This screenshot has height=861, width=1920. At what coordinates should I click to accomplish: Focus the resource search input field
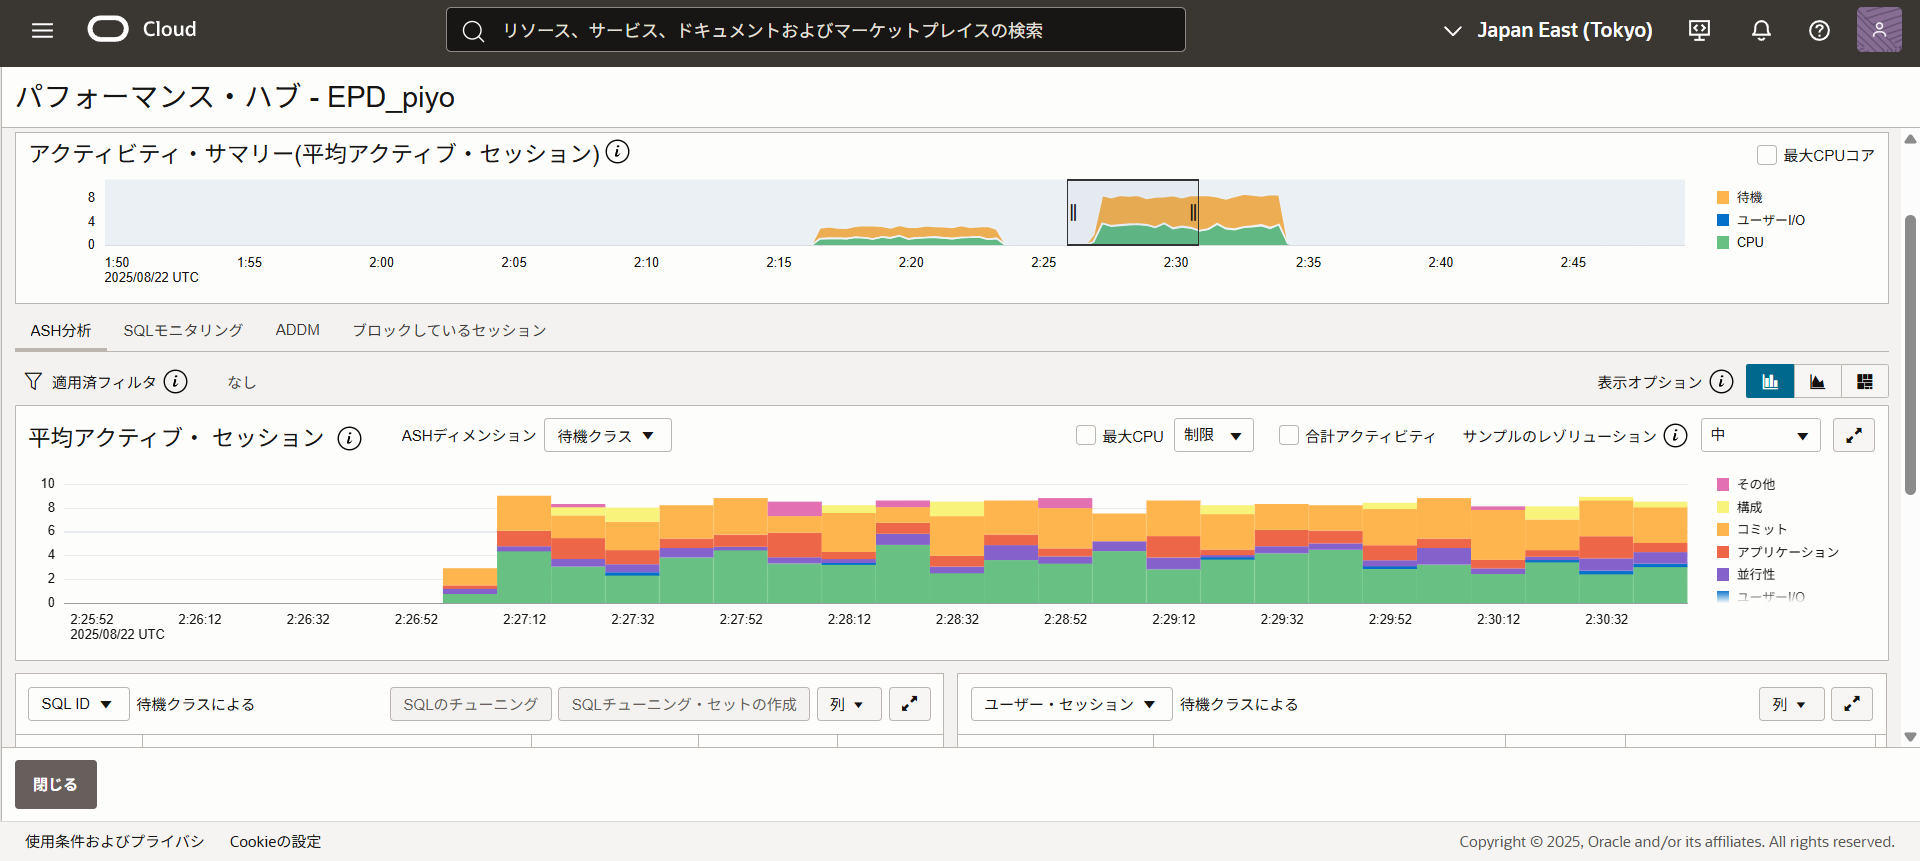(x=815, y=30)
